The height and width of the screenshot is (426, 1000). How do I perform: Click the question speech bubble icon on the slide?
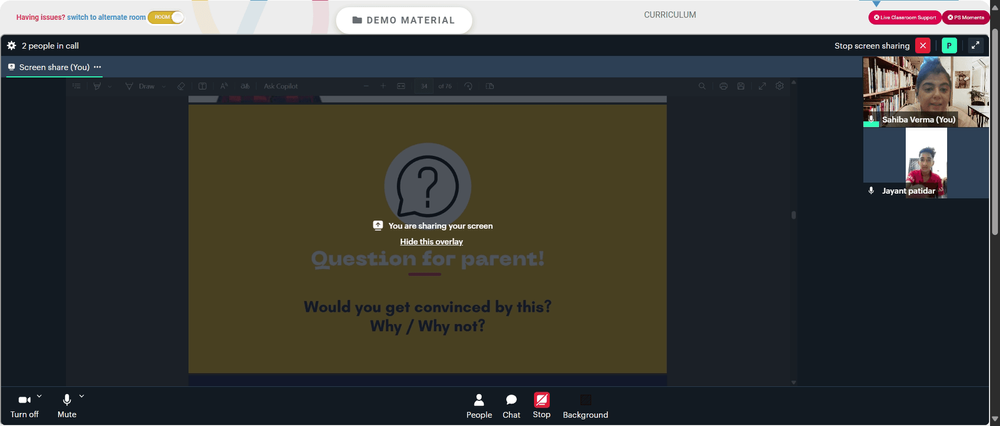(x=427, y=186)
